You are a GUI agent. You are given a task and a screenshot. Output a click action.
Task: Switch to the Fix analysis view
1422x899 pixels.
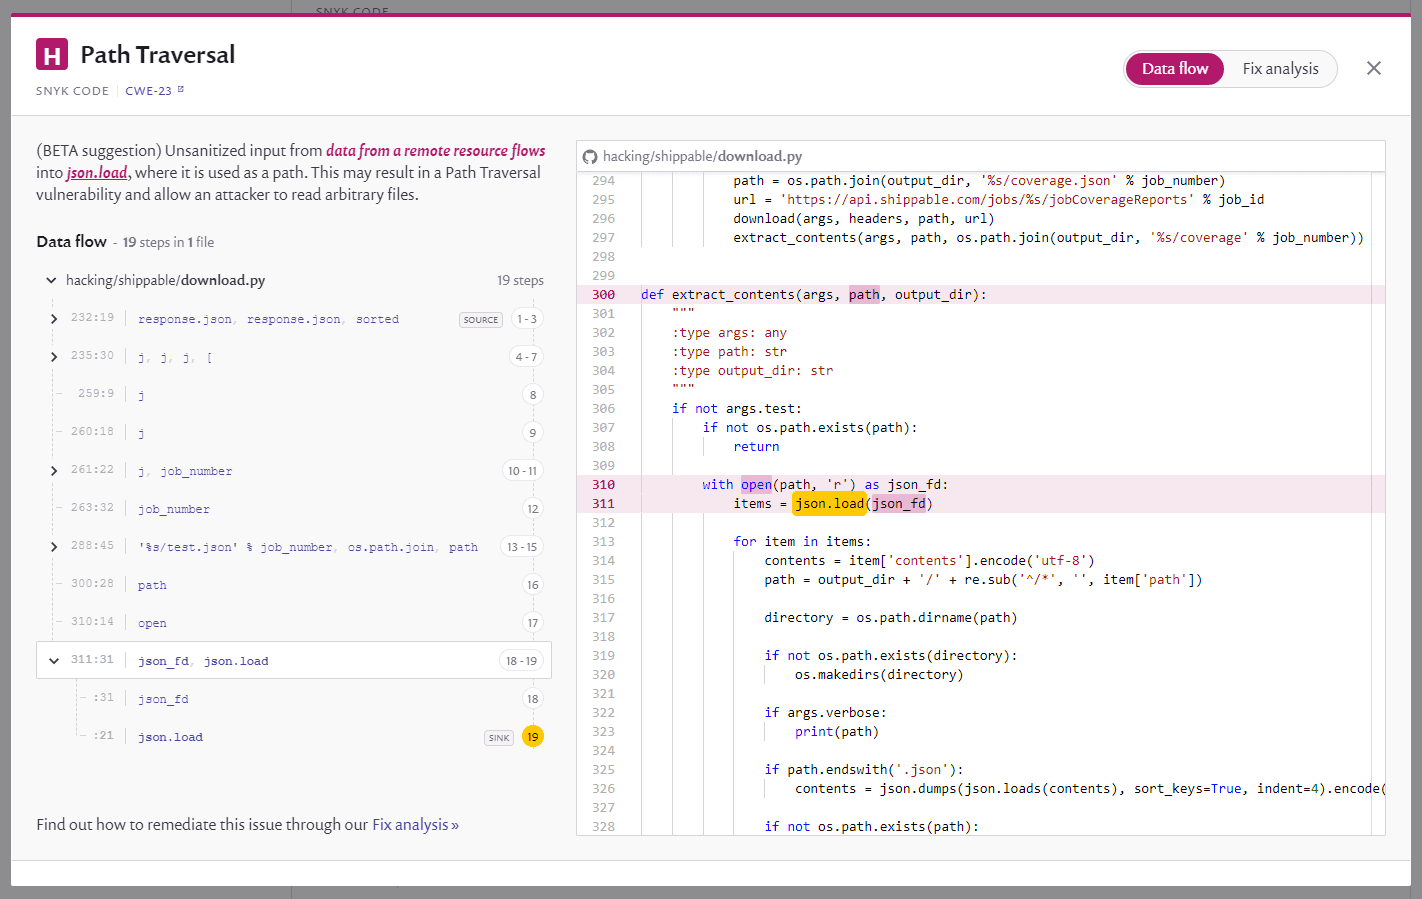pyautogui.click(x=1280, y=69)
